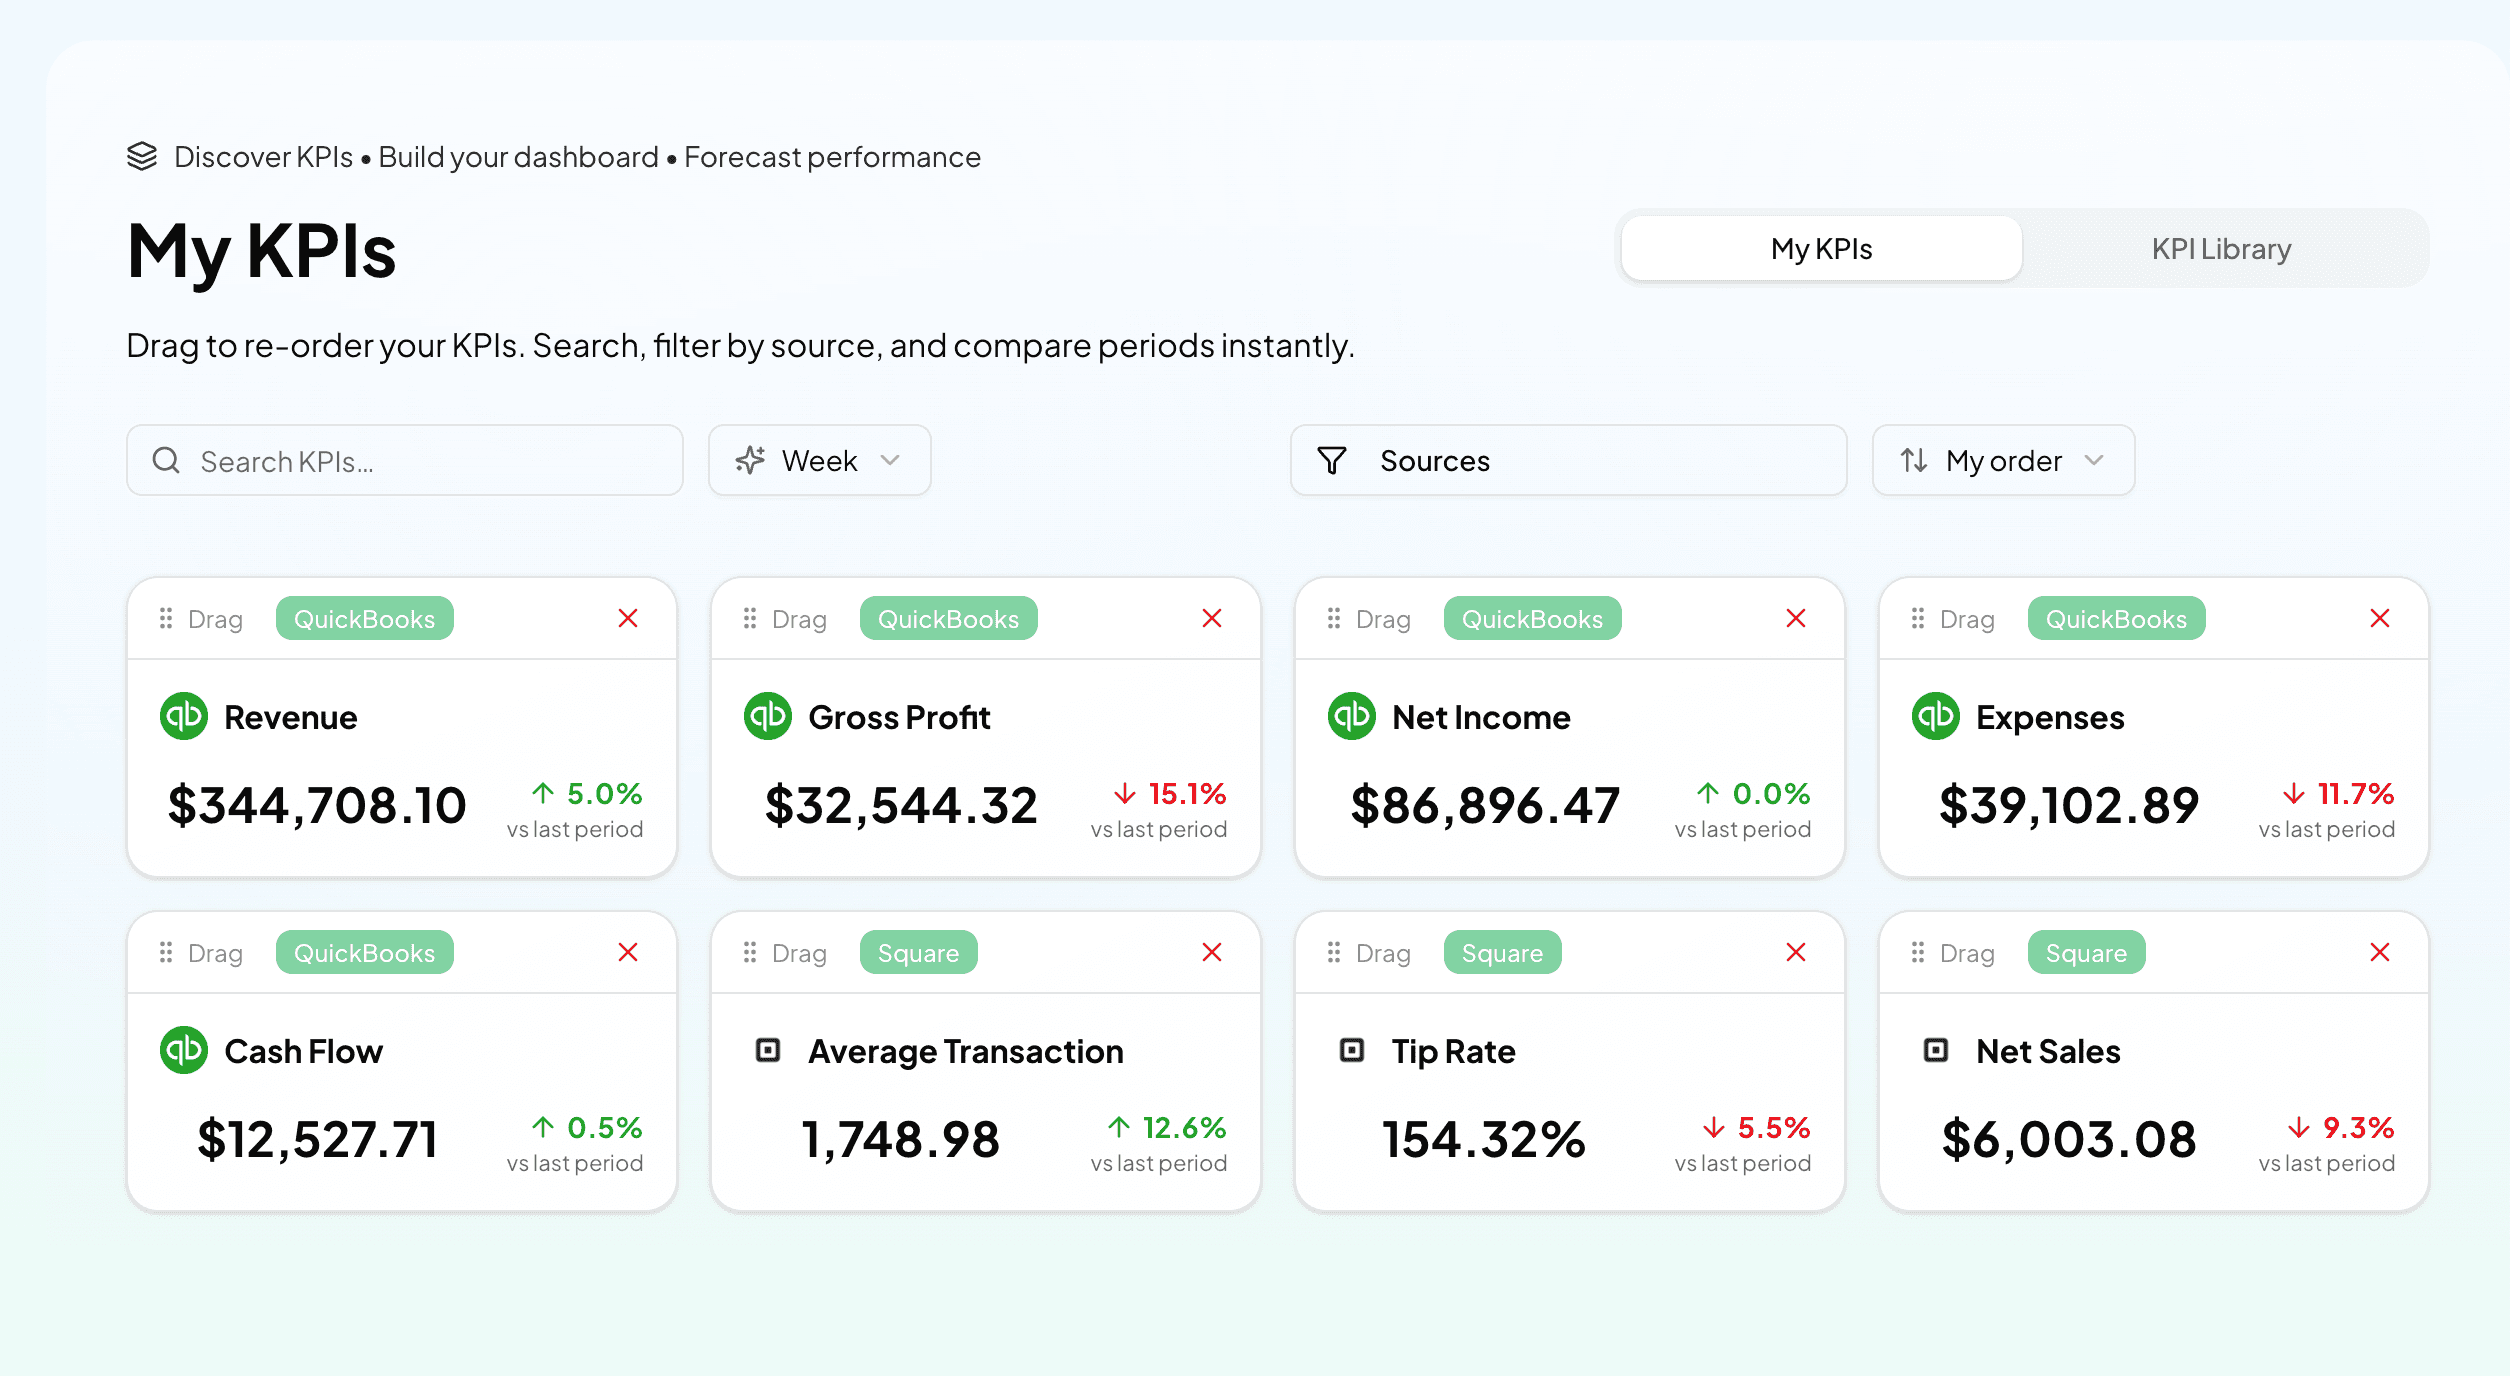This screenshot has width=2510, height=1376.
Task: Remove the Expenses KPI card
Action: (2378, 618)
